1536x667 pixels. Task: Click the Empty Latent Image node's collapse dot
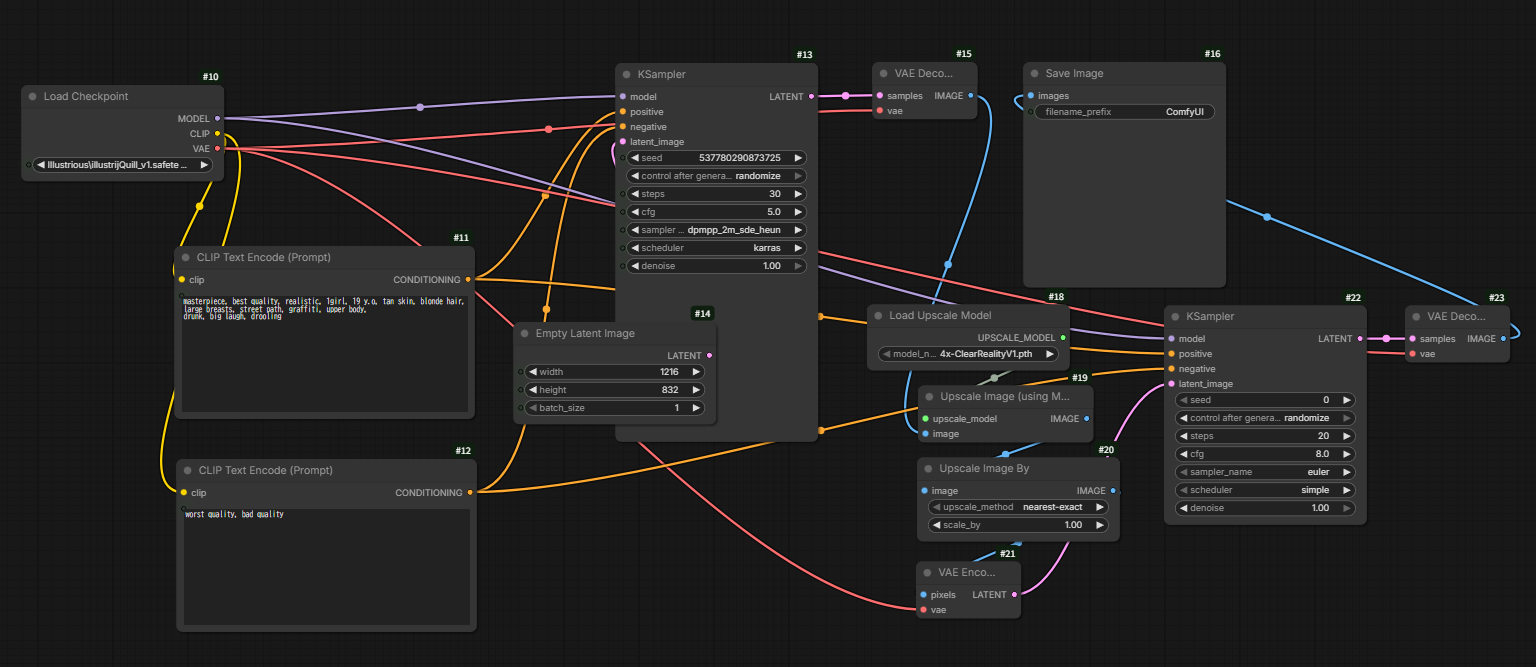click(525, 334)
